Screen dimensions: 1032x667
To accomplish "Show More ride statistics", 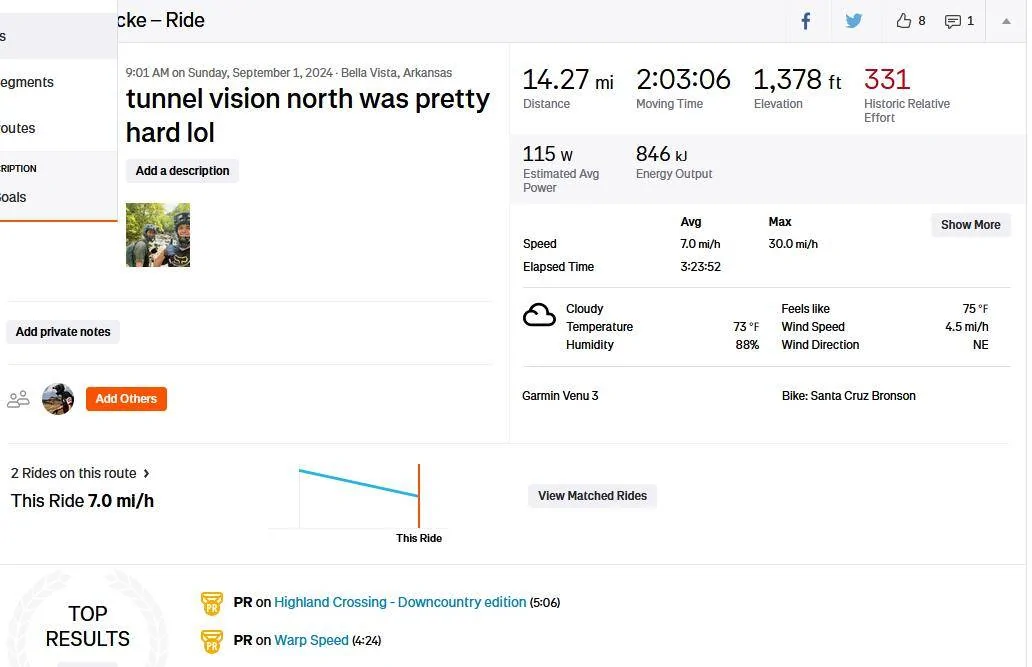I will coord(970,225).
